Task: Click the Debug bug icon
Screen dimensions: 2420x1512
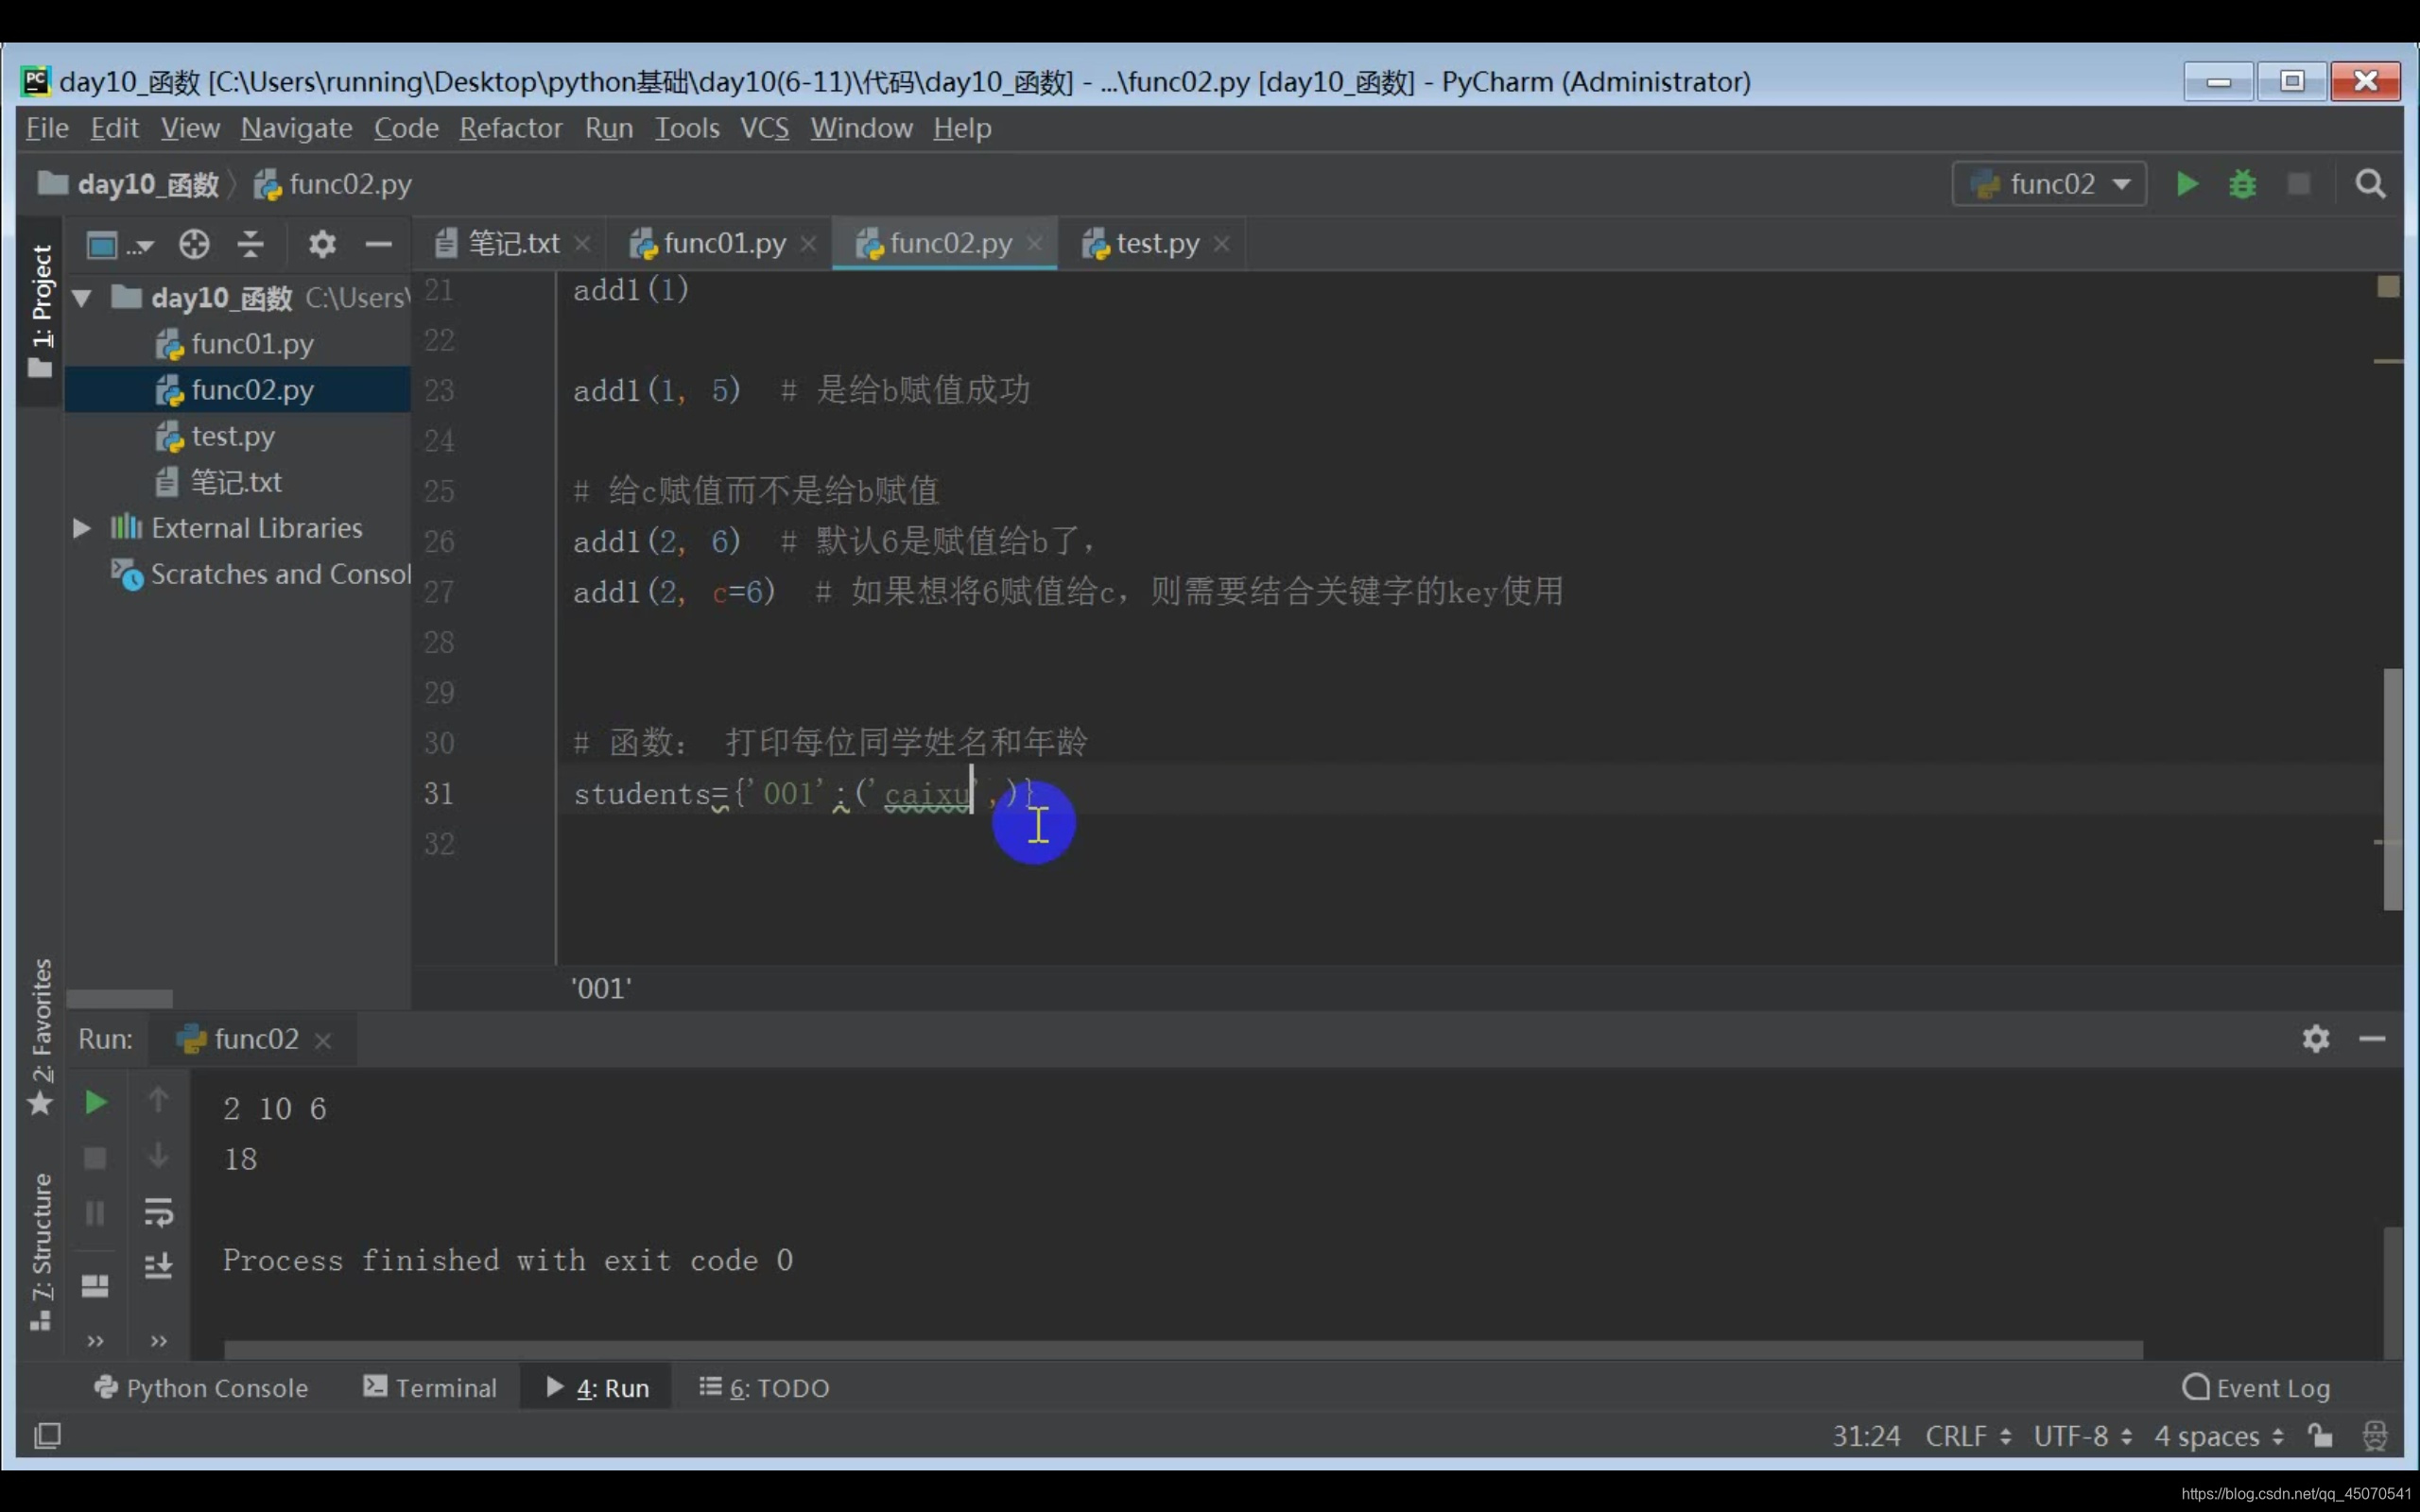Action: click(x=2242, y=184)
